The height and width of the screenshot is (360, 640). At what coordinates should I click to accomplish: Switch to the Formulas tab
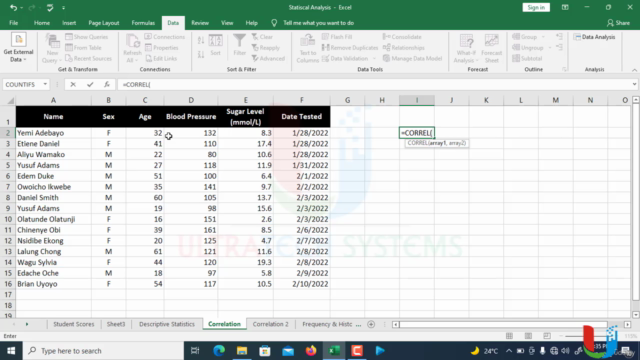click(143, 23)
